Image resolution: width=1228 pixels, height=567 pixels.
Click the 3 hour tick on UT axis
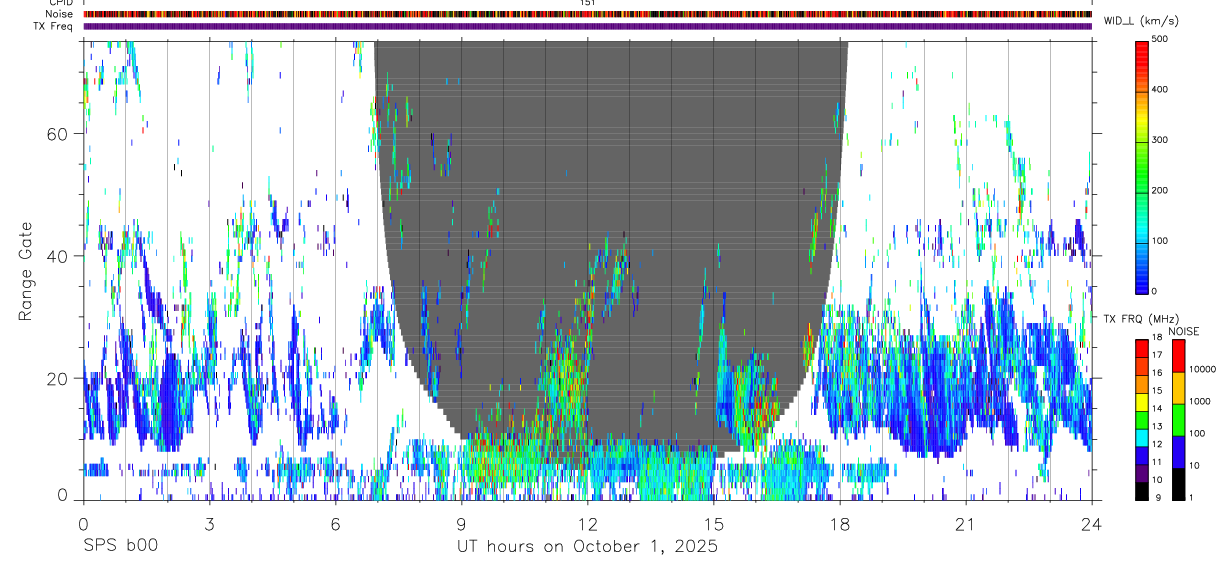click(x=209, y=524)
